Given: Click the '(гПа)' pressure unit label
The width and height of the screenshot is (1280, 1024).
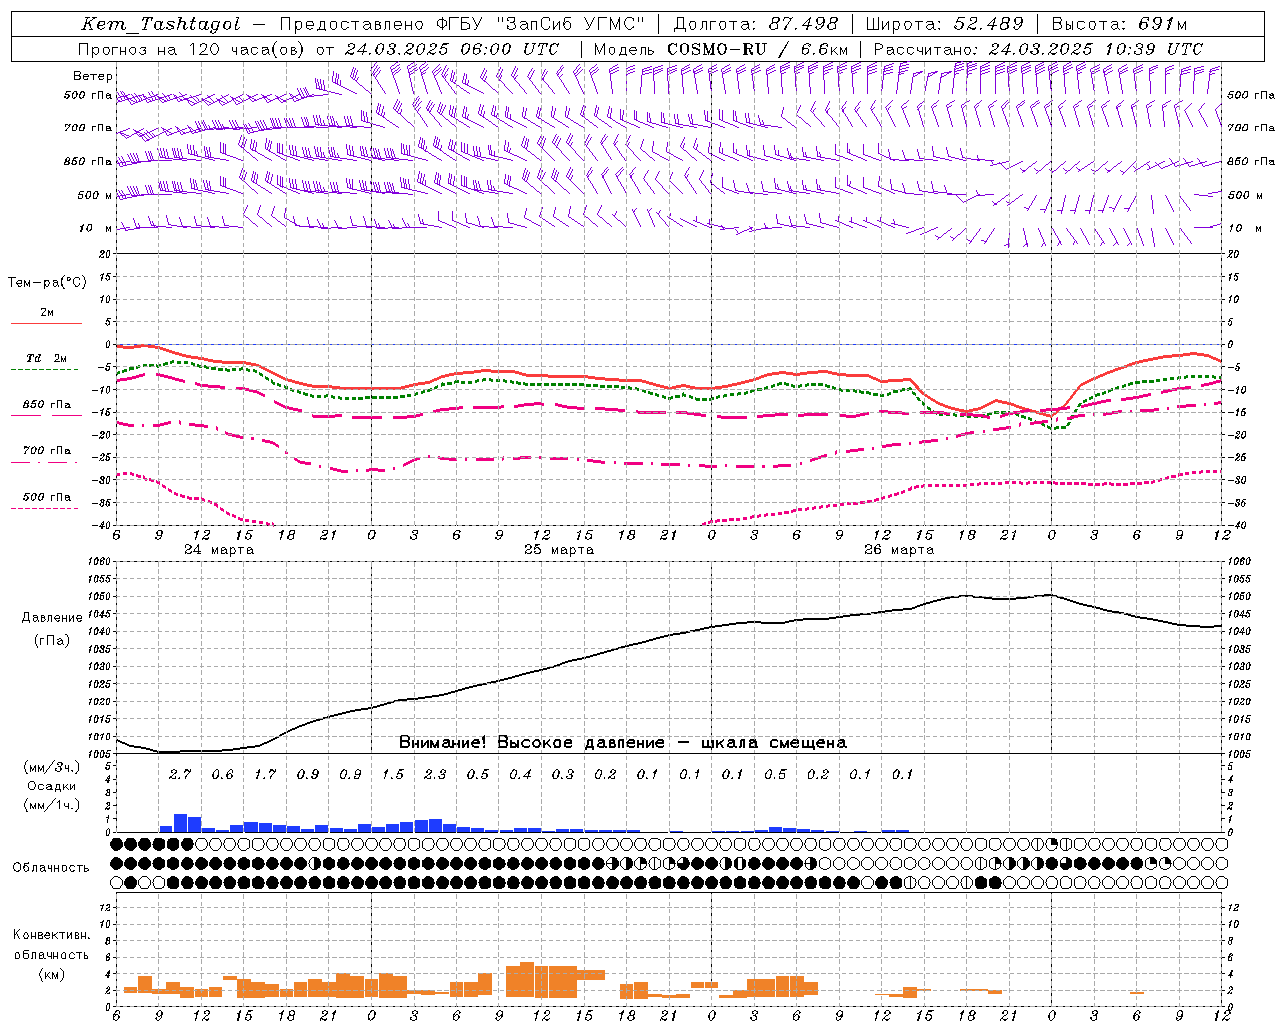Looking at the screenshot, I should pyautogui.click(x=52, y=641).
